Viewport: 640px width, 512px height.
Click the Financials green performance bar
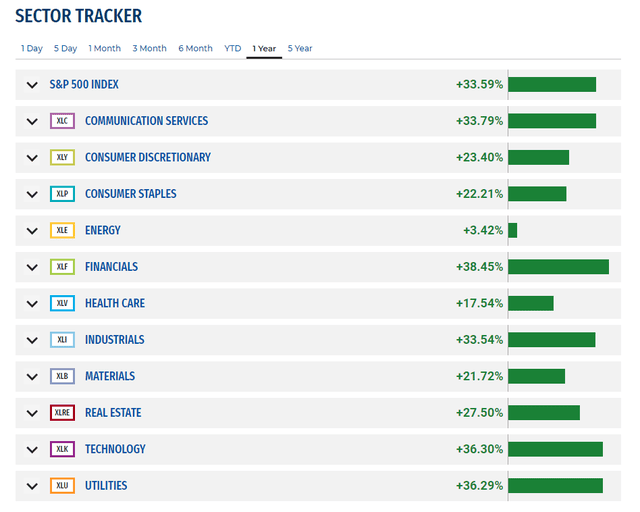pyautogui.click(x=558, y=267)
